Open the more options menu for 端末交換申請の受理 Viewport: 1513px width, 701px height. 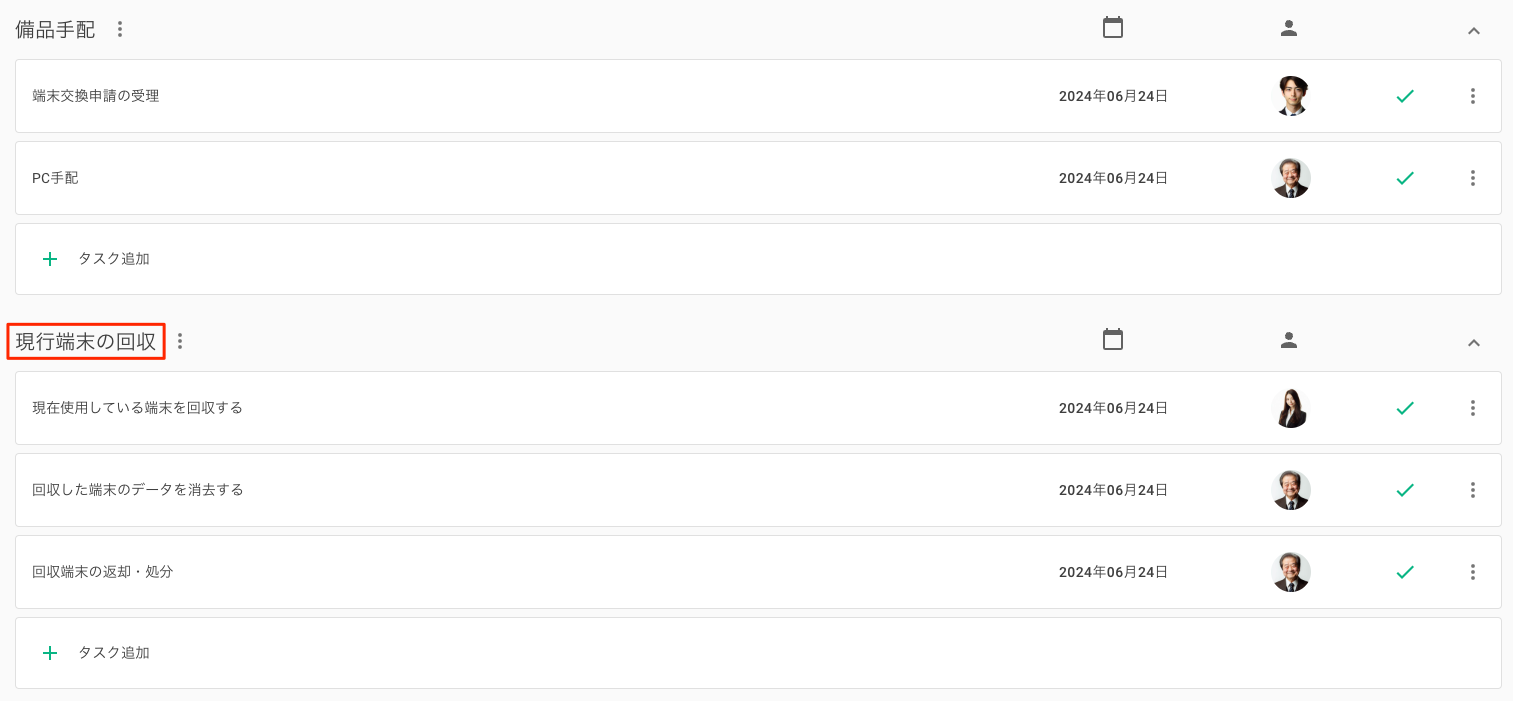pyautogui.click(x=1473, y=96)
